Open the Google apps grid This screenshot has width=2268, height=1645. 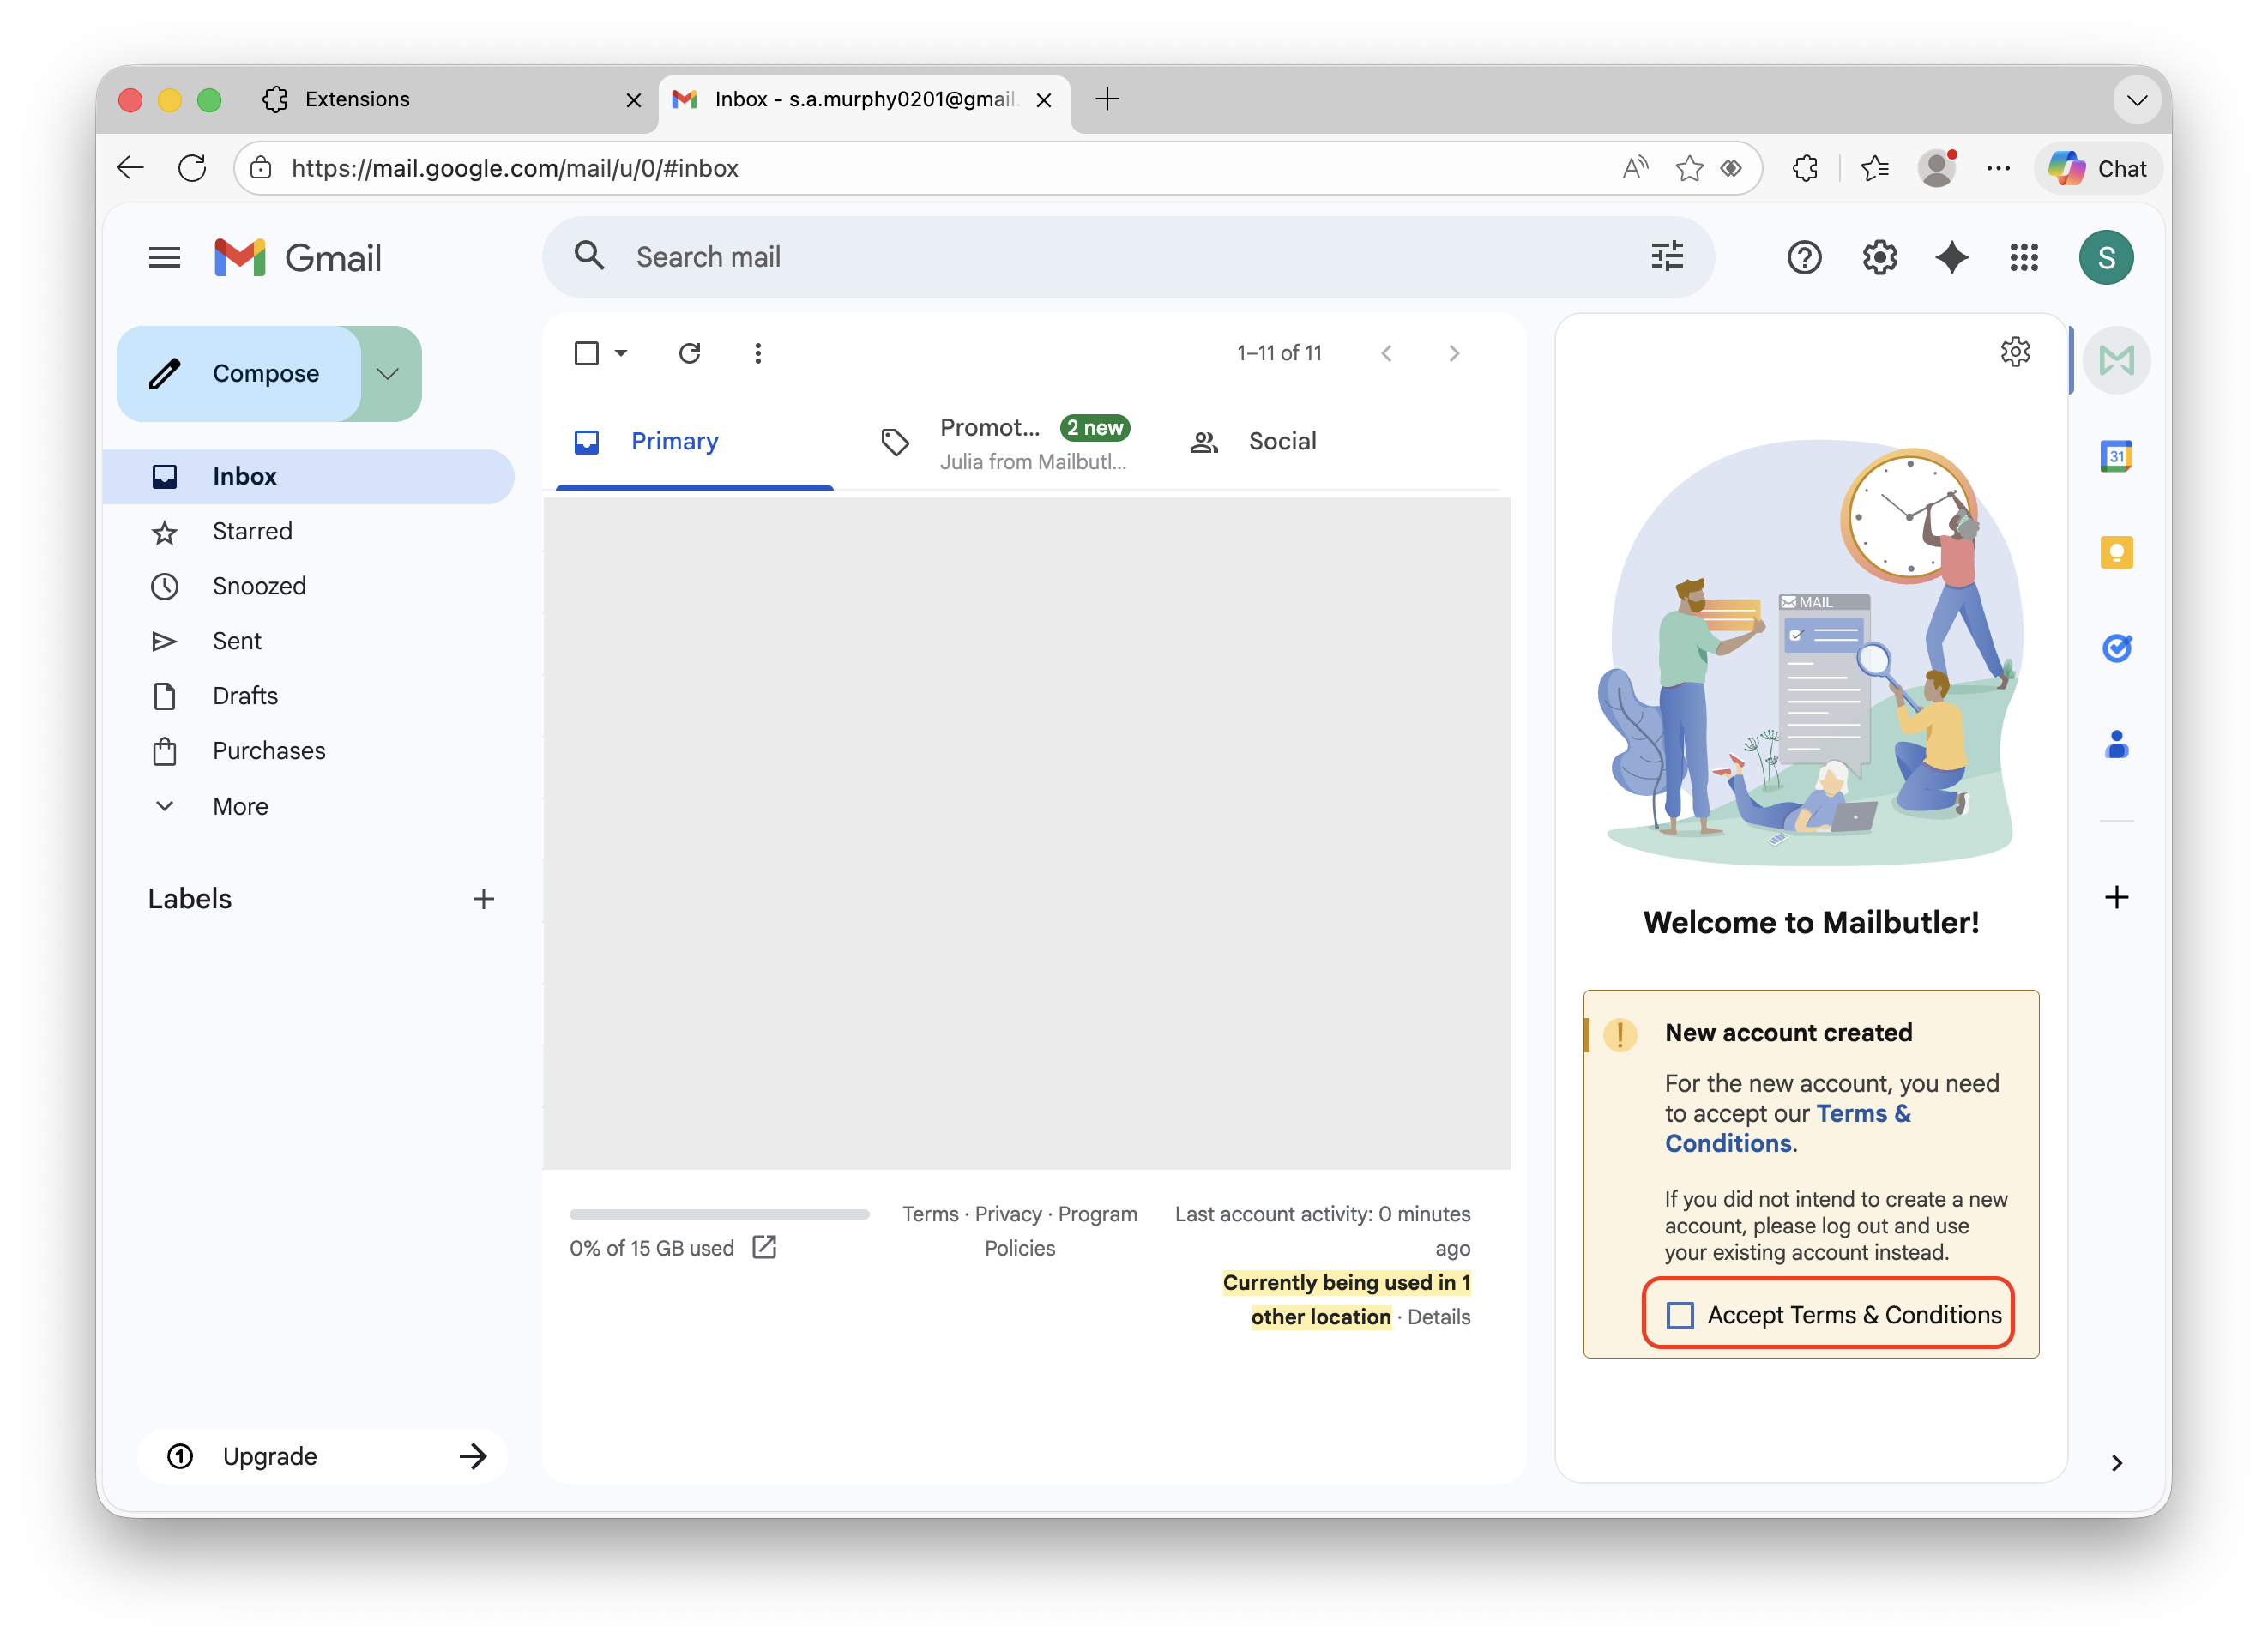(2023, 258)
